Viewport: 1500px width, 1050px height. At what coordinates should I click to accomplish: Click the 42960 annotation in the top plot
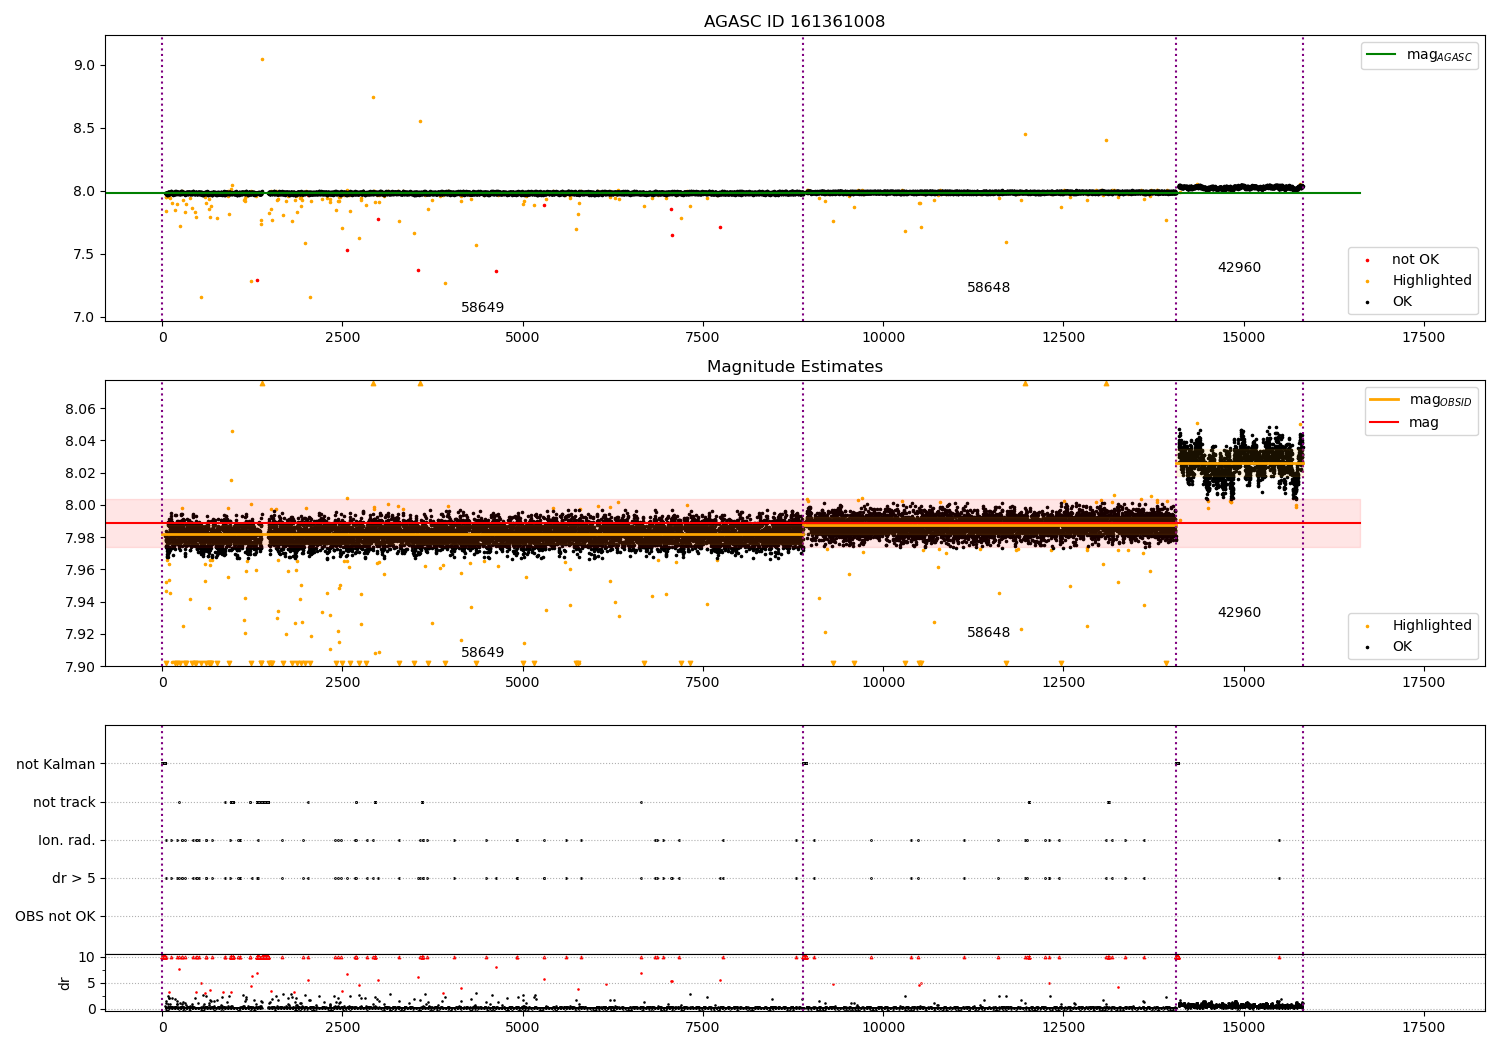(x=1239, y=268)
